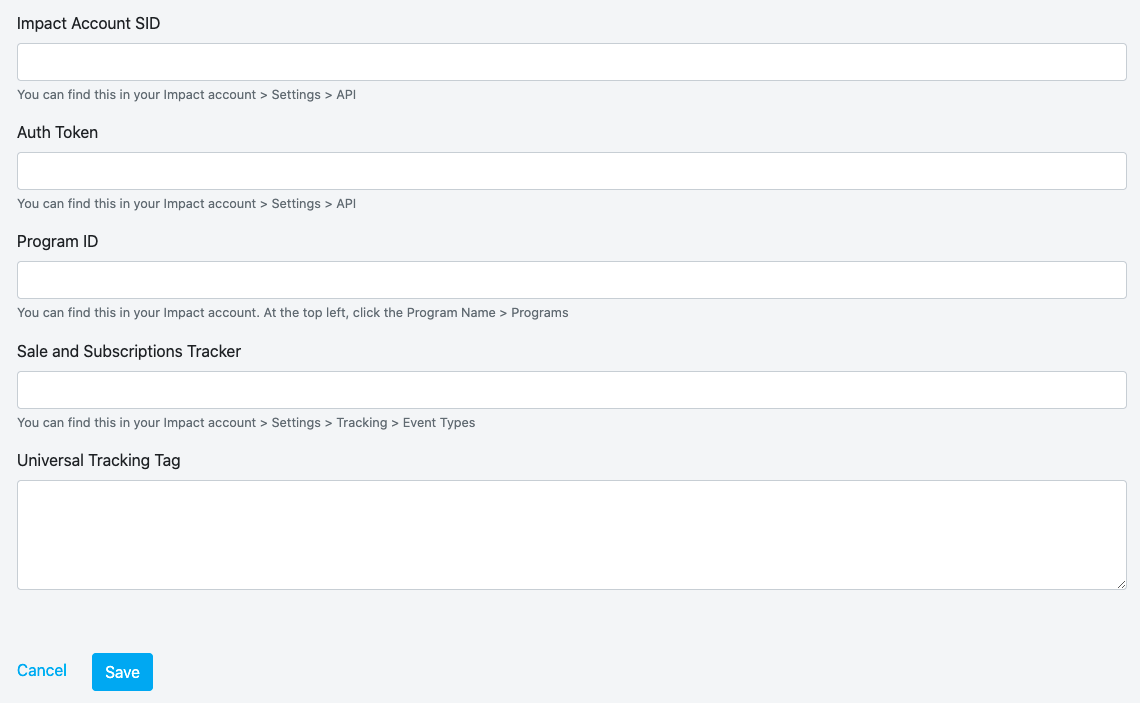Click the 'Auth Token' label

coord(57,132)
